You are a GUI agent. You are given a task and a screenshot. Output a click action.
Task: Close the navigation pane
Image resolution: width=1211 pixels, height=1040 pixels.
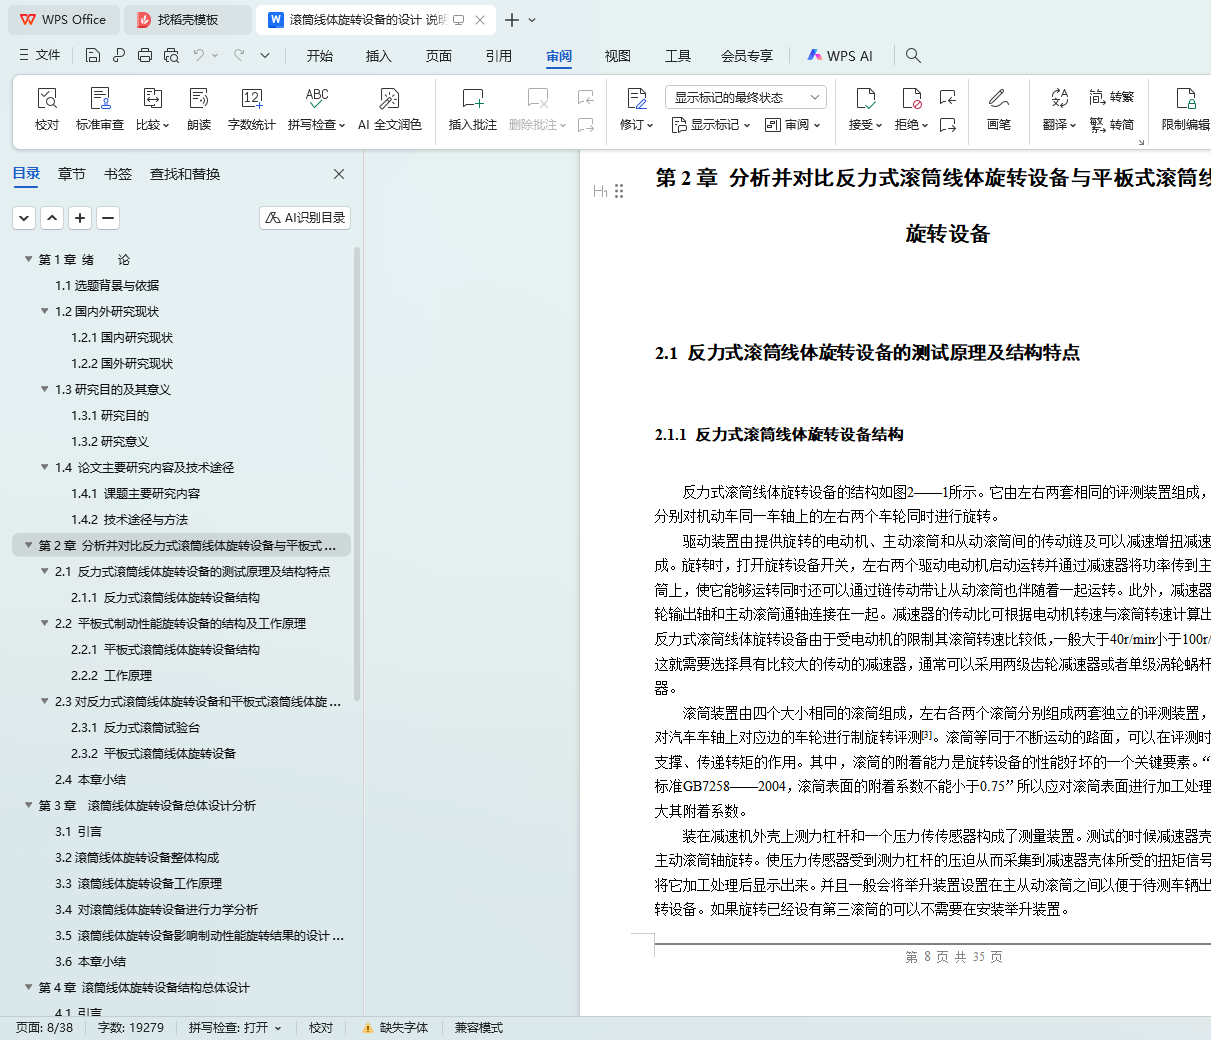tap(339, 174)
